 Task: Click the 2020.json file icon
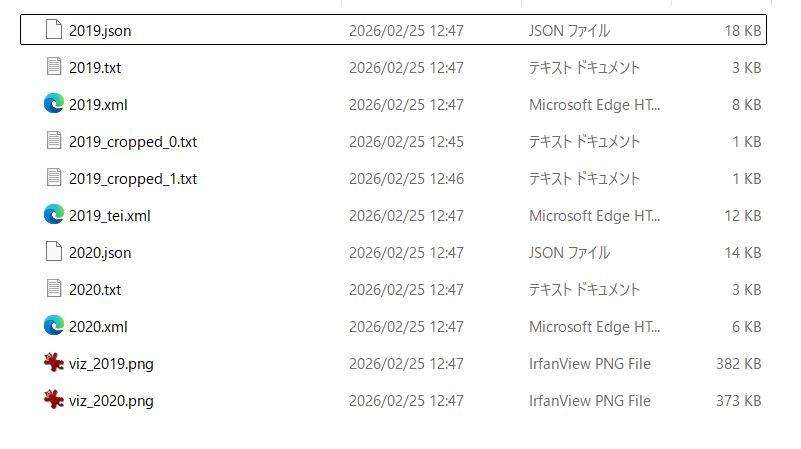coord(54,252)
